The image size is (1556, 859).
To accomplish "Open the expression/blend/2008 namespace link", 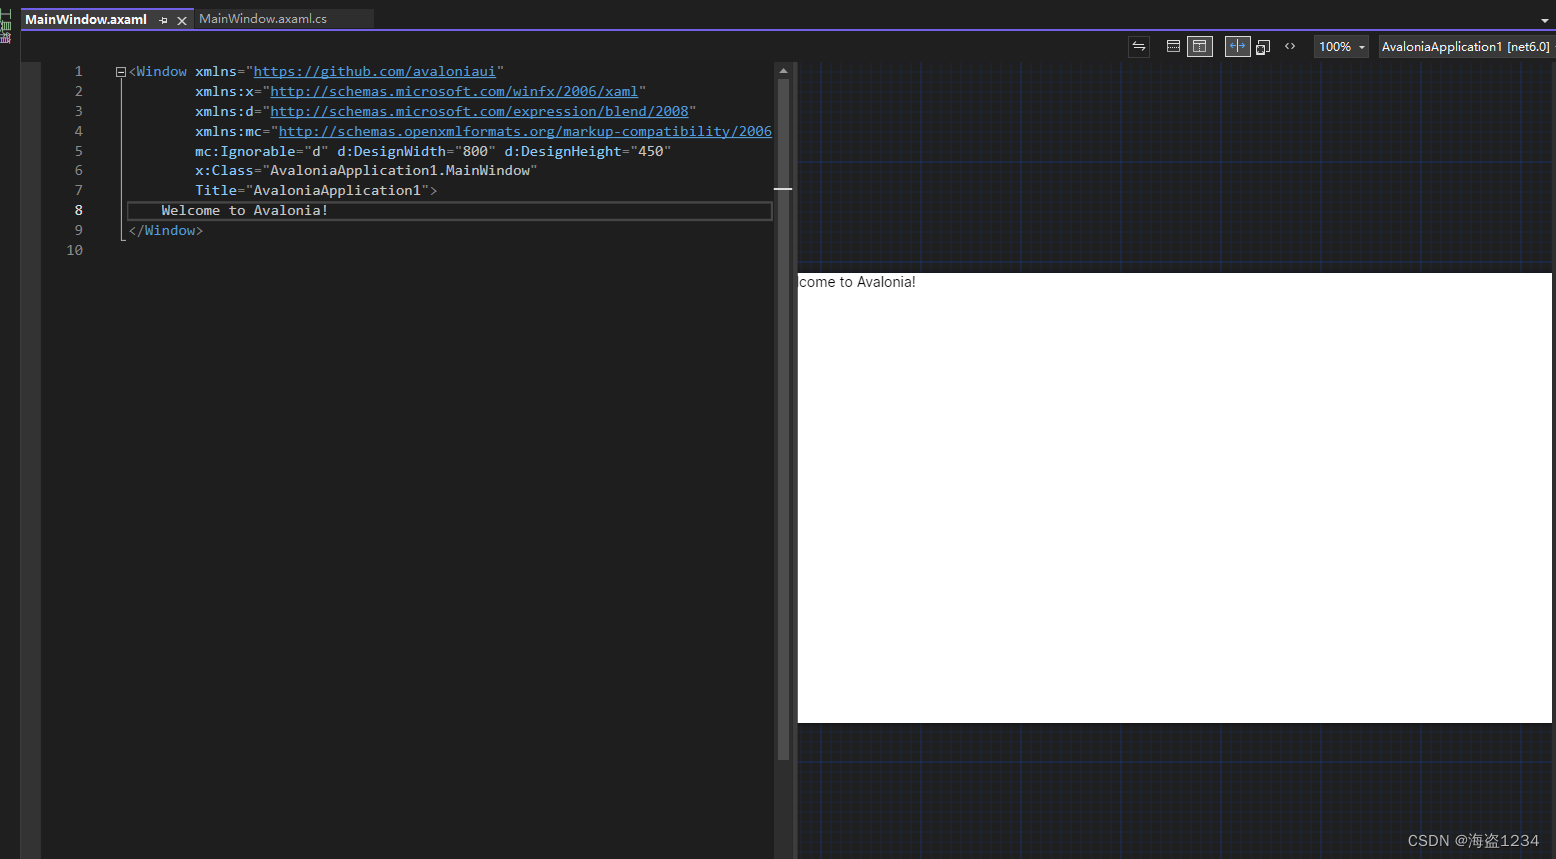I will pyautogui.click(x=479, y=111).
